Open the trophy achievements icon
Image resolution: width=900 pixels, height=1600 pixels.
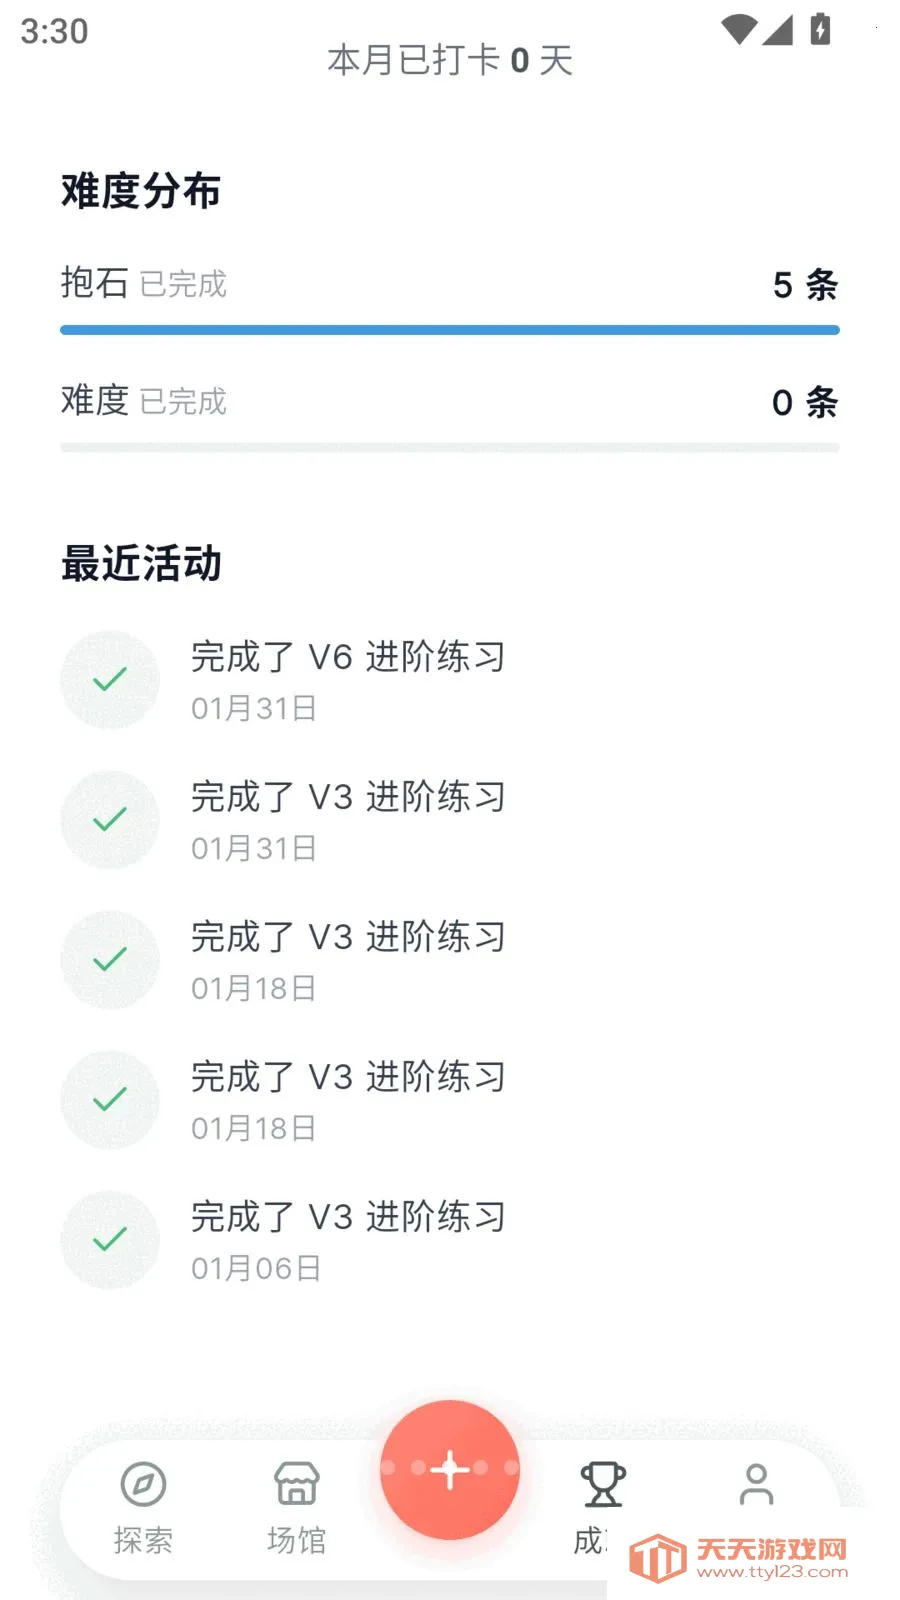[x=603, y=1484]
